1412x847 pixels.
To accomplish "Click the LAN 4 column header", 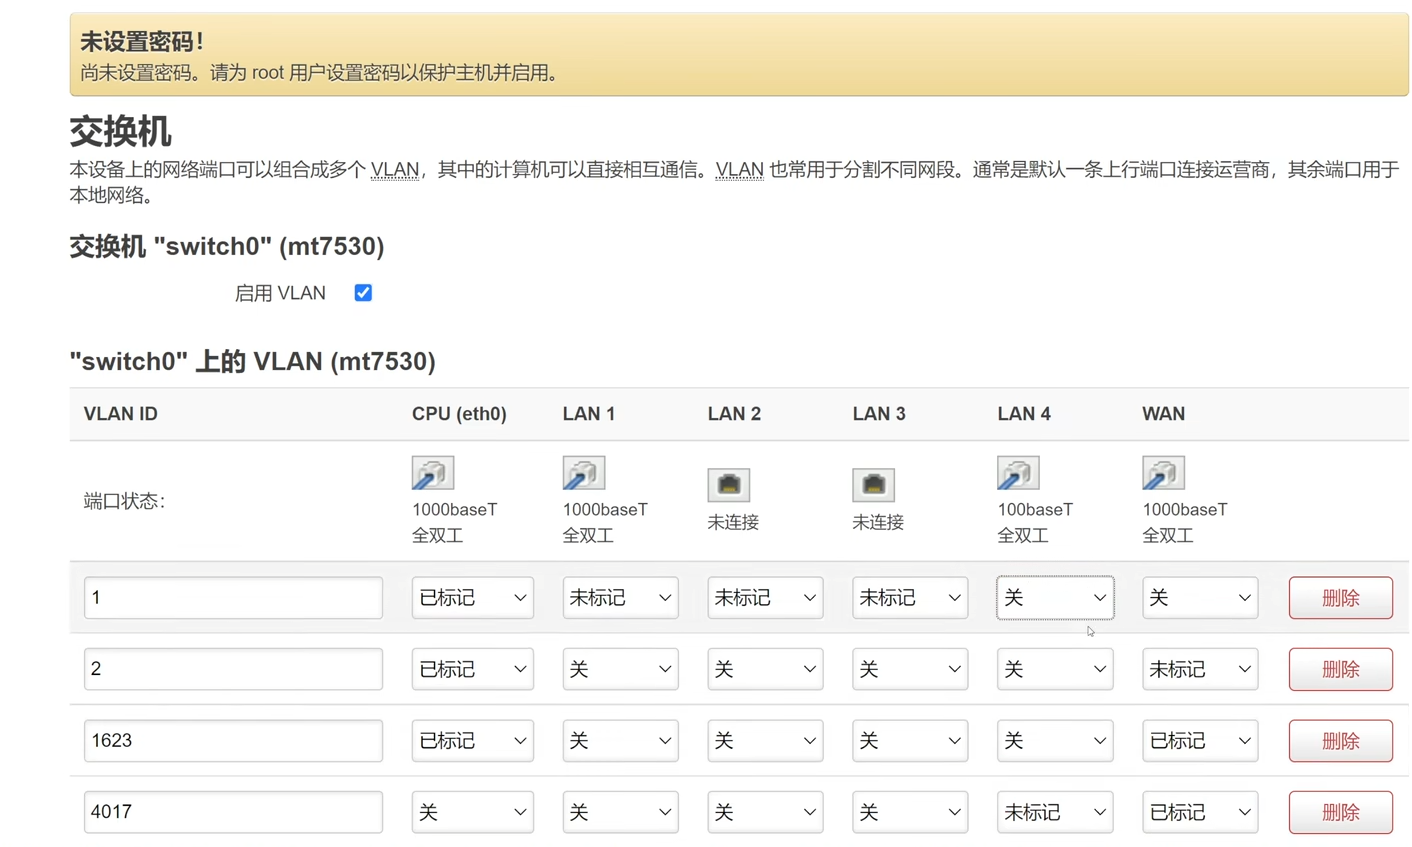I will point(1024,414).
